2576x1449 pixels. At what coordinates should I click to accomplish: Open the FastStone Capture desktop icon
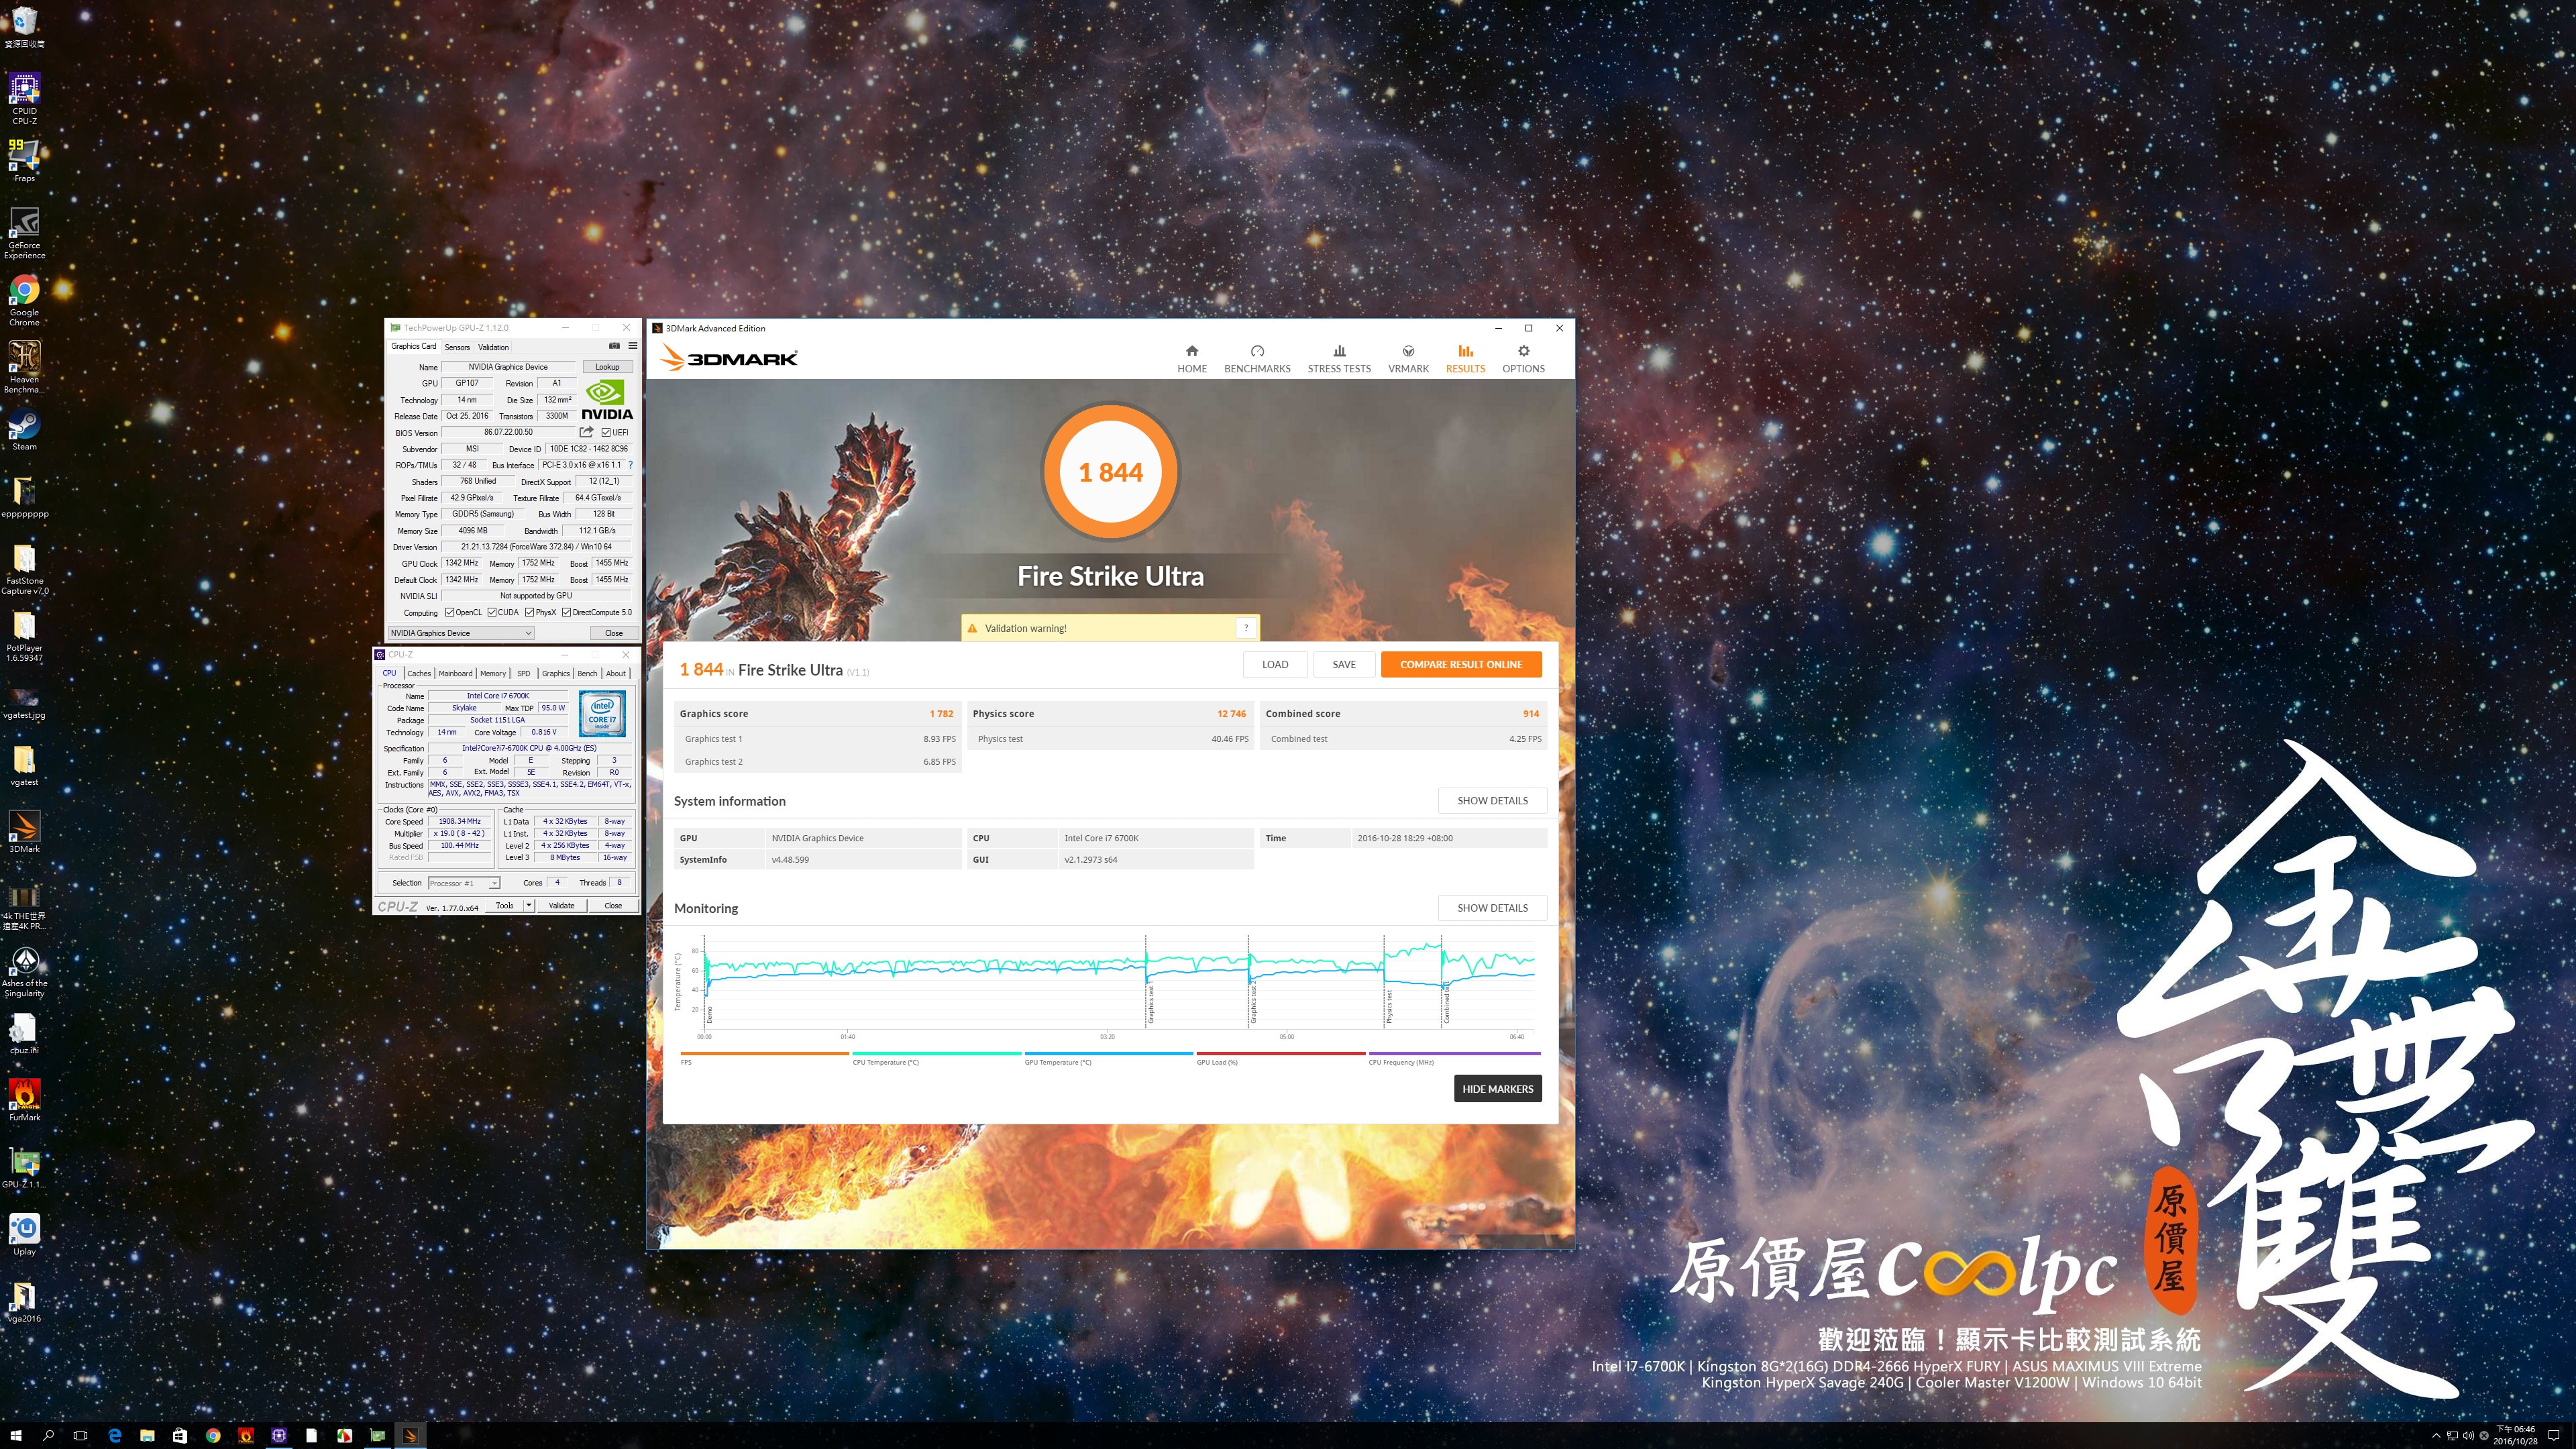24,569
